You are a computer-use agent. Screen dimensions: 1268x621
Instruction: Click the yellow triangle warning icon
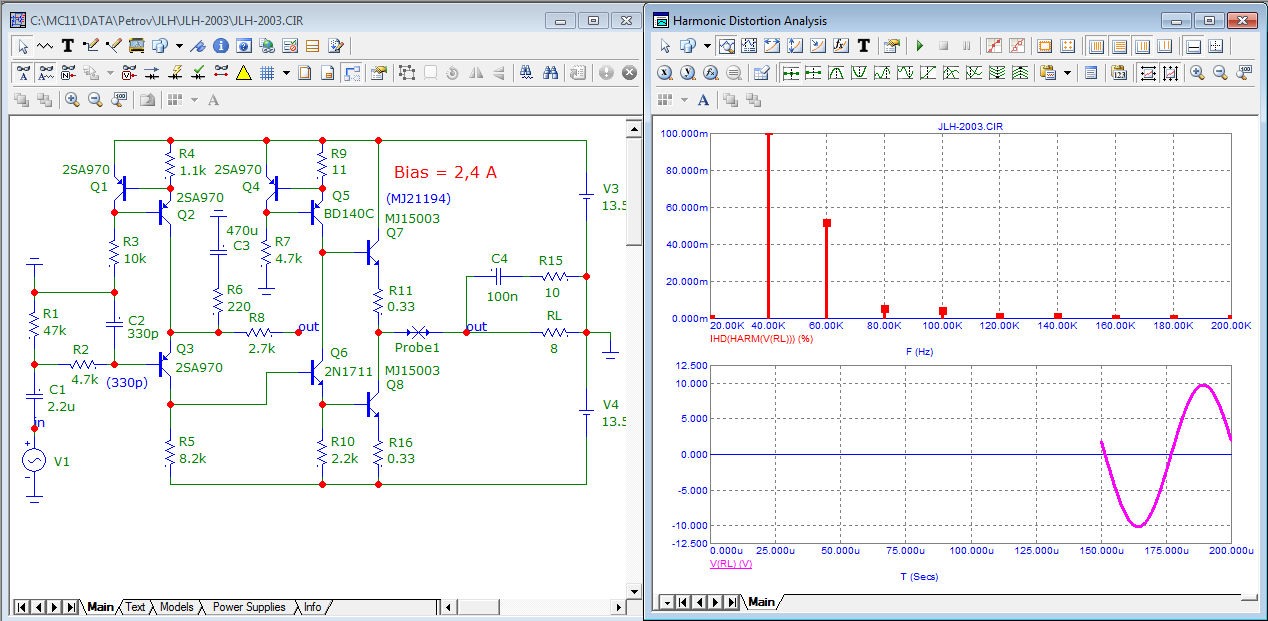tap(243, 72)
